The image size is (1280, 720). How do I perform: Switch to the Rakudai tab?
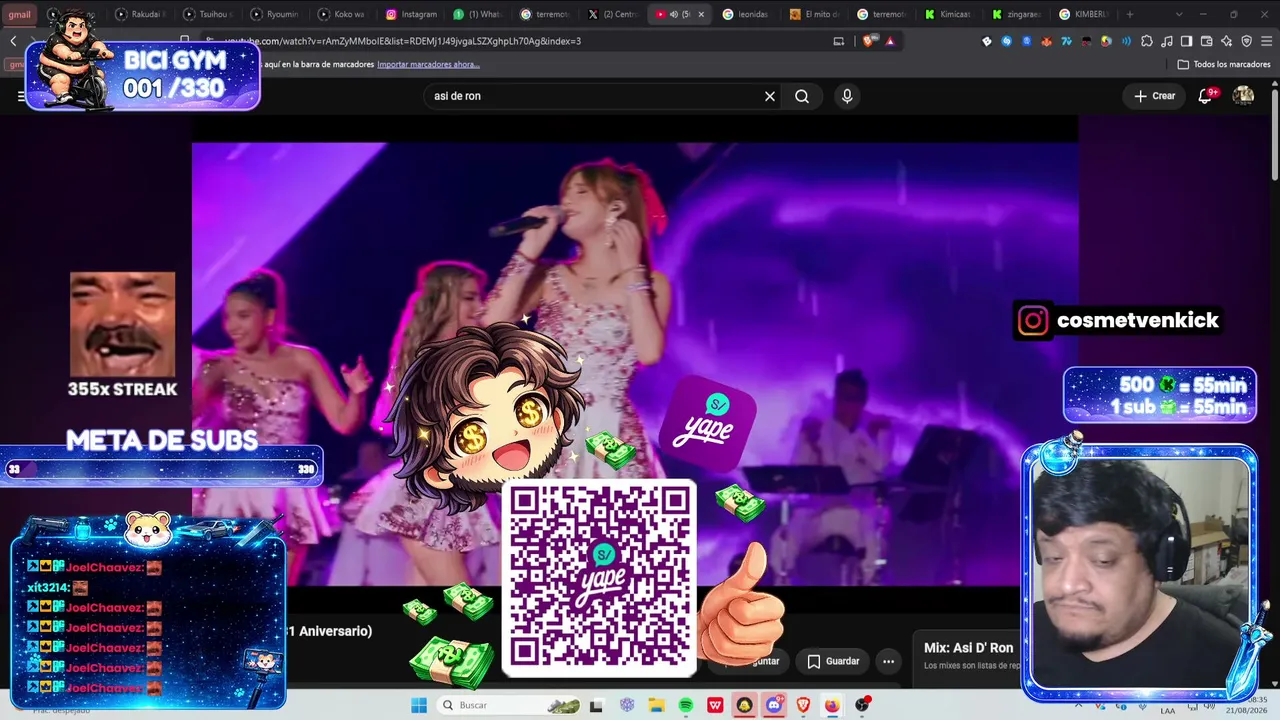click(x=140, y=14)
